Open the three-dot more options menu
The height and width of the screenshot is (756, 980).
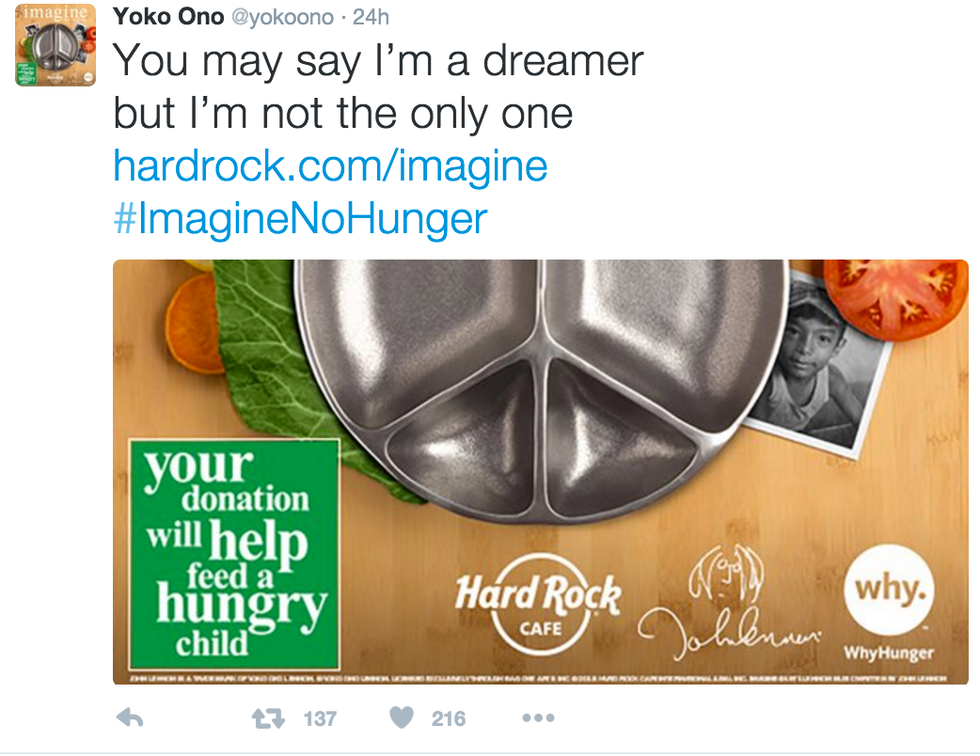coord(538,718)
